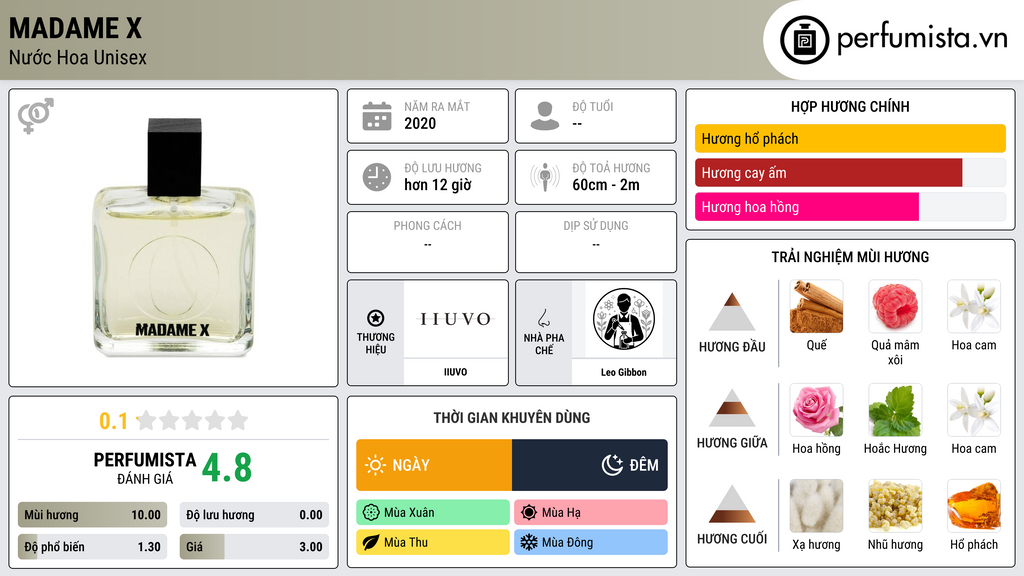Click the person silhouette icon for Độ tuổi
This screenshot has height=576, width=1024.
point(545,116)
